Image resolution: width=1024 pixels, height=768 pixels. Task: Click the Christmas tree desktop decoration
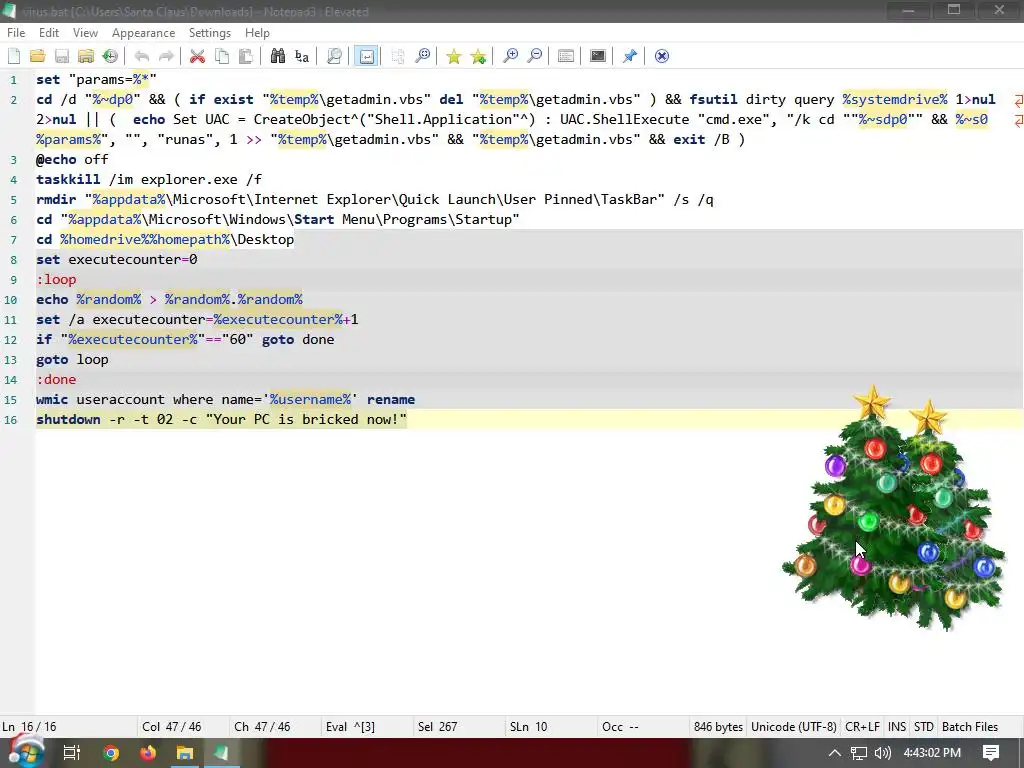[x=893, y=509]
